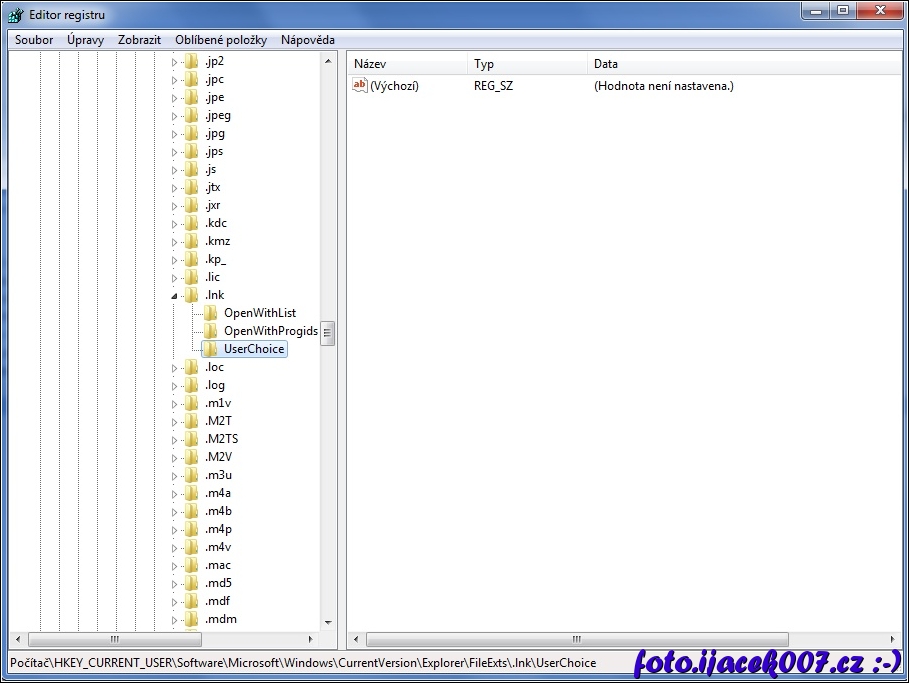The width and height of the screenshot is (909, 683).
Task: Click the .lnk folder icon
Action: [191, 295]
